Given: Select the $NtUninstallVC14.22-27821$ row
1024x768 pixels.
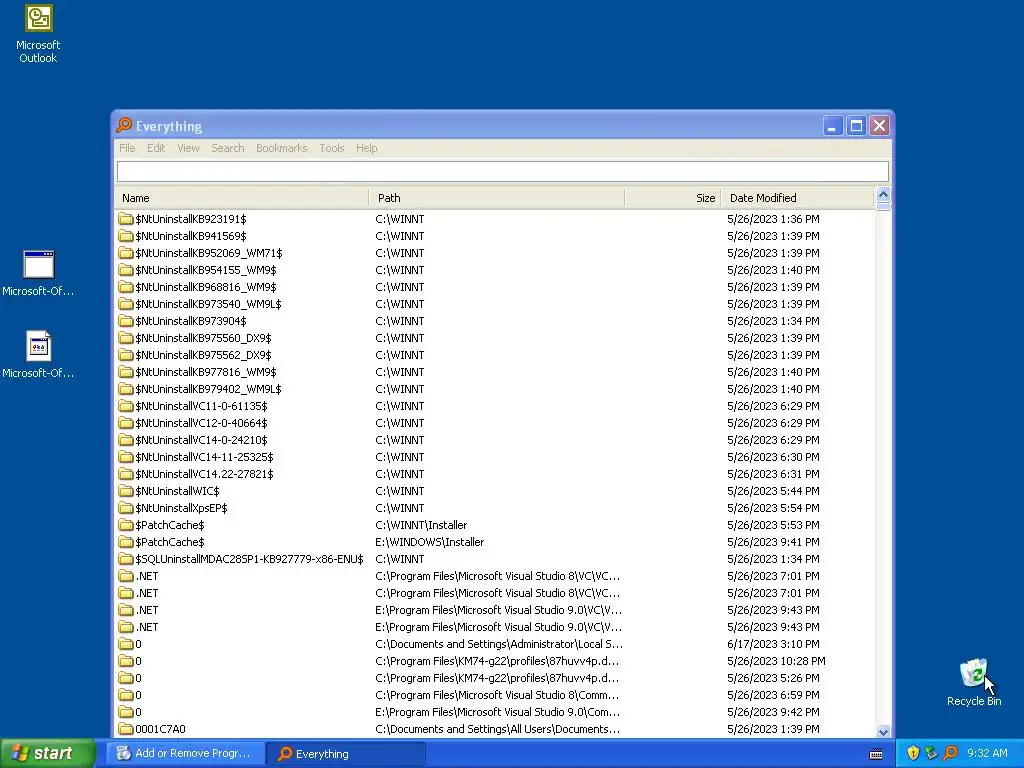Looking at the screenshot, I should coord(494,473).
